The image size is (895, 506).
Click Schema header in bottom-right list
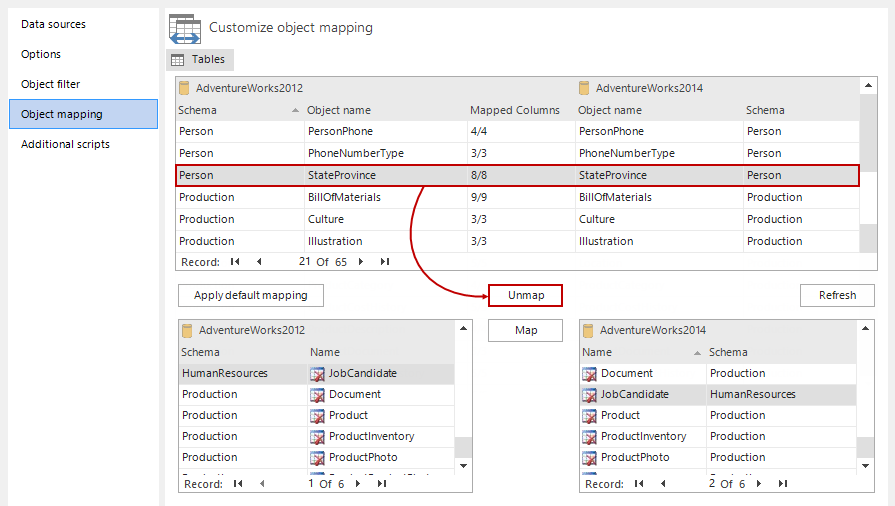(x=728, y=352)
